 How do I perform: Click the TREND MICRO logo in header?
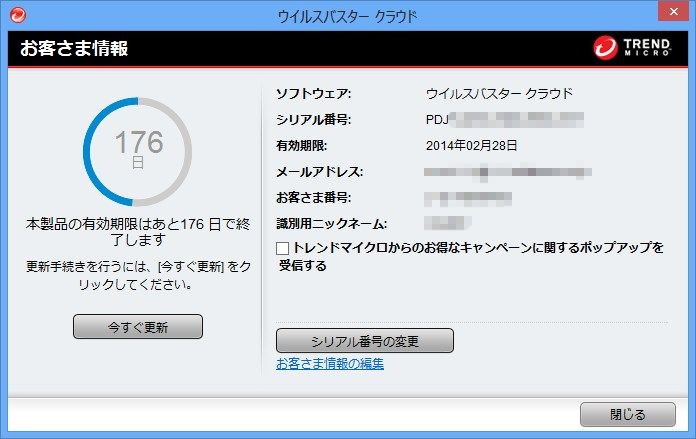[632, 47]
